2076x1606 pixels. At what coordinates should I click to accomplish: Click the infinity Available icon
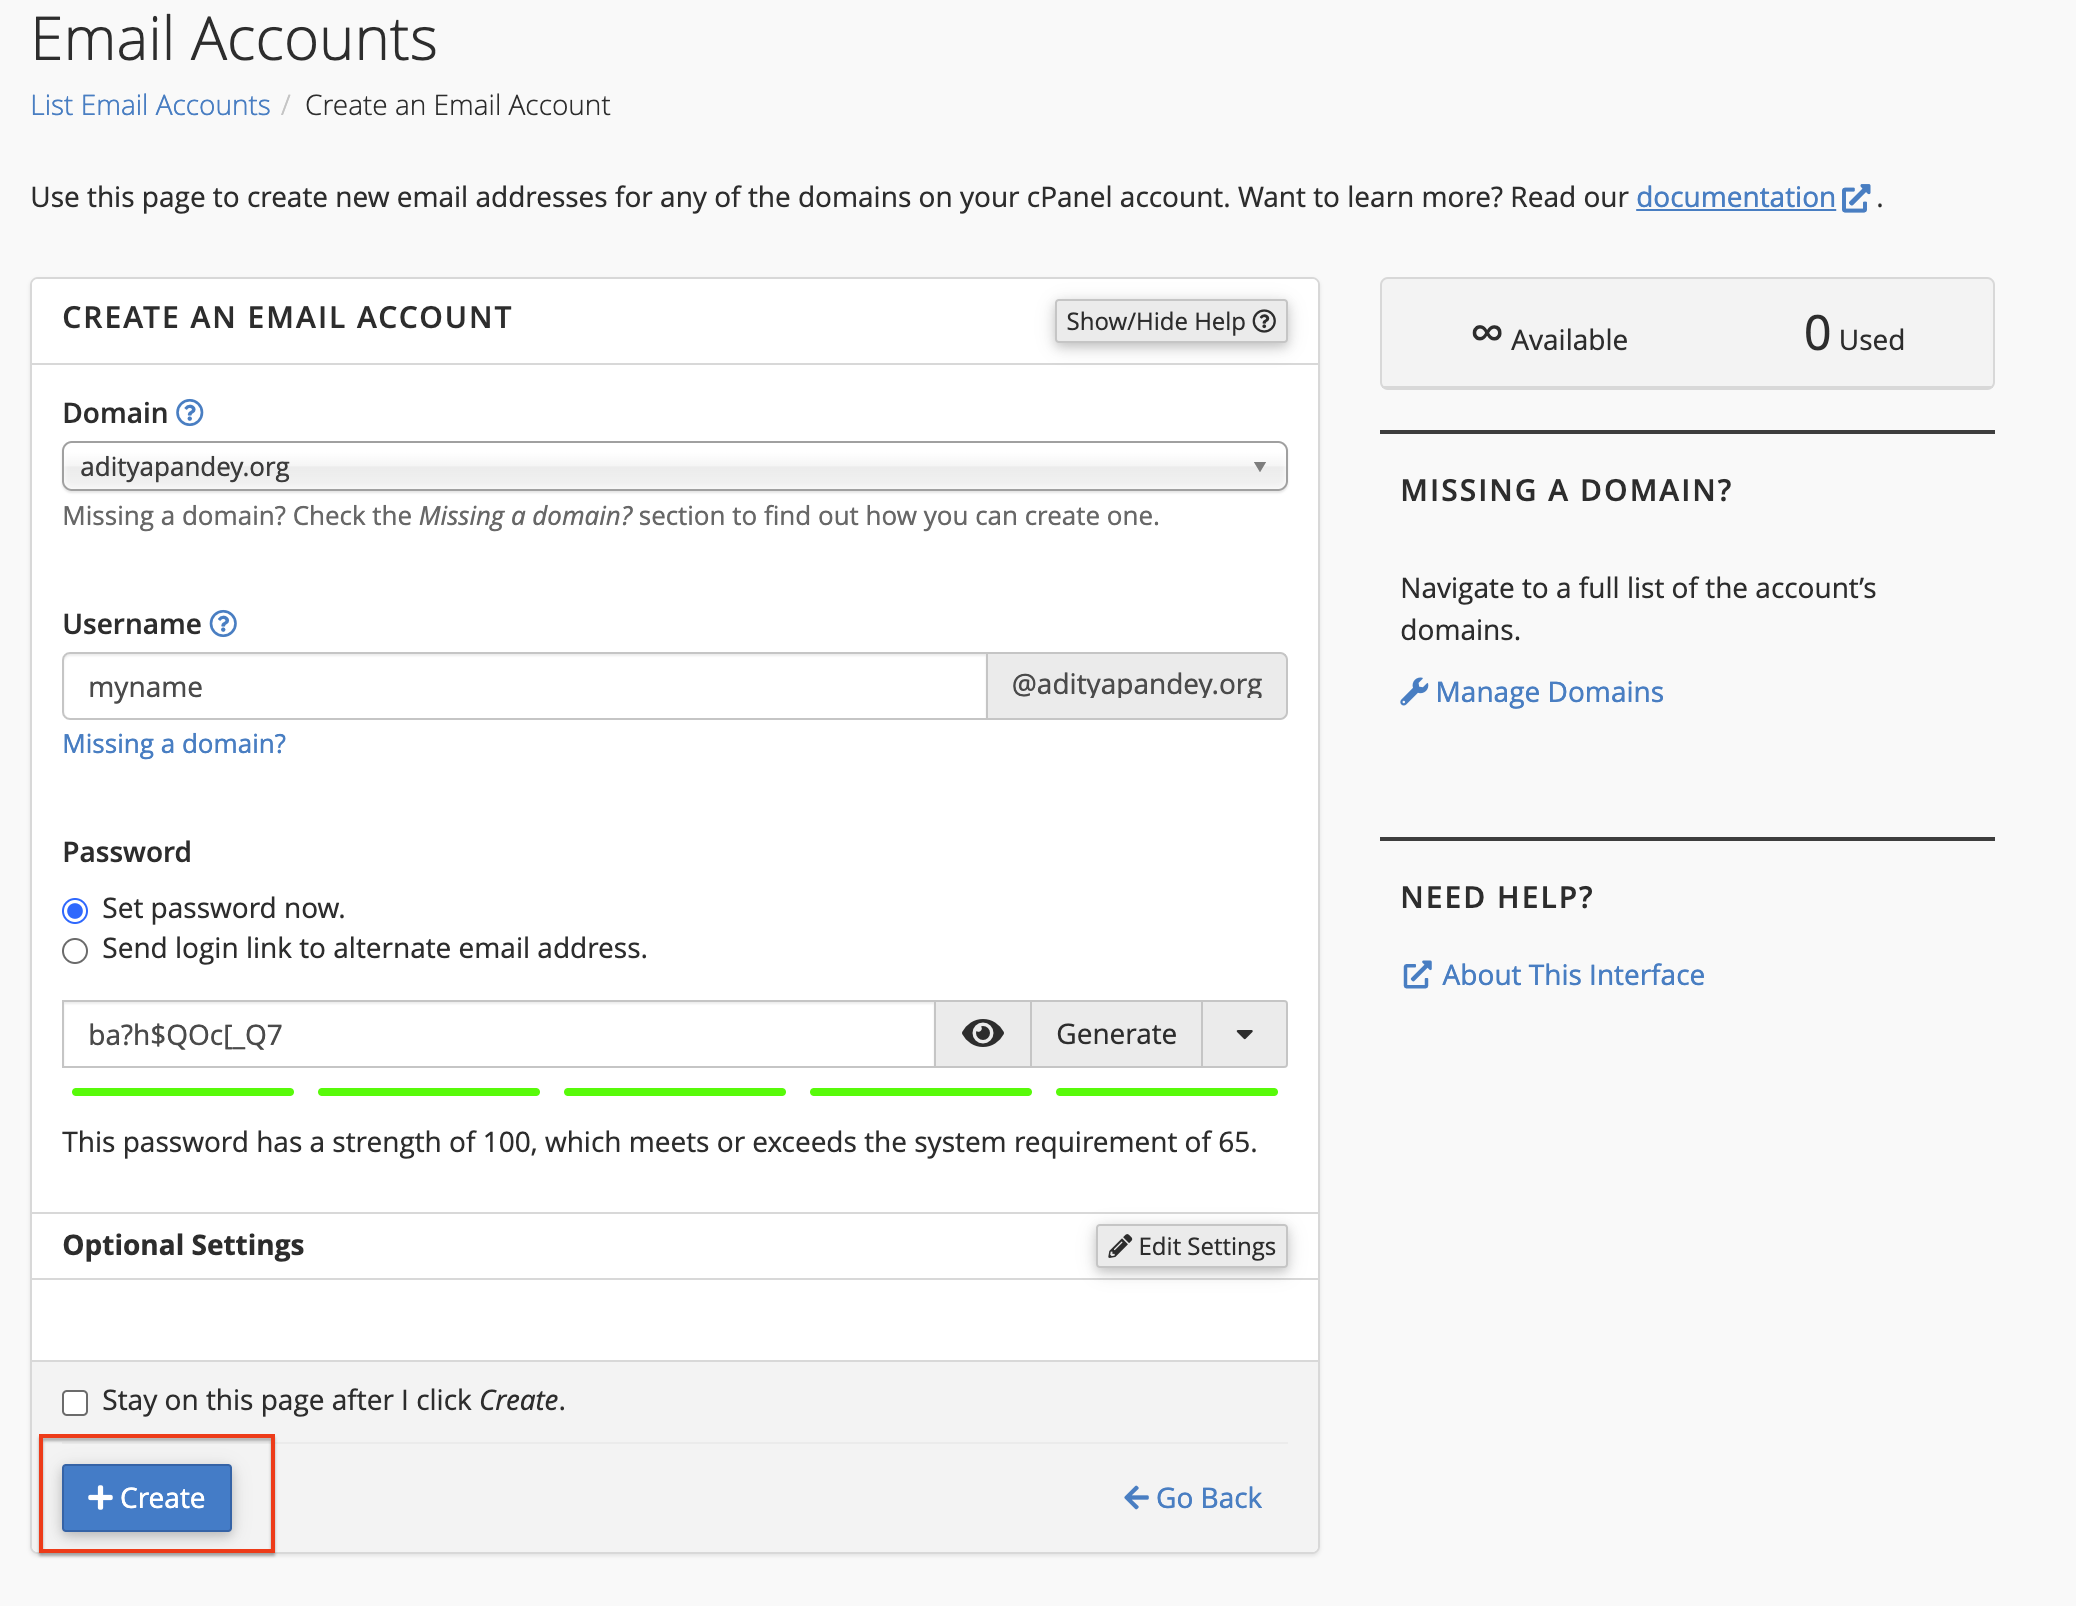coord(1487,334)
